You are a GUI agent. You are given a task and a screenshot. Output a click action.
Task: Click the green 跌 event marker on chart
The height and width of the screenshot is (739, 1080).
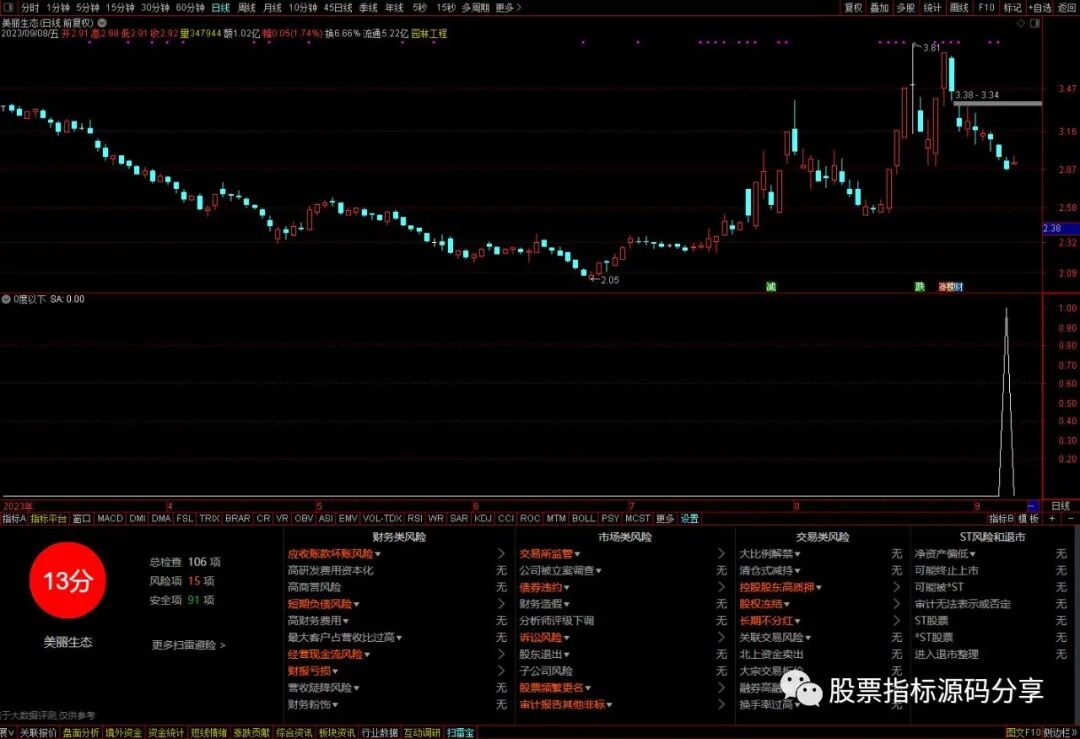[920, 287]
